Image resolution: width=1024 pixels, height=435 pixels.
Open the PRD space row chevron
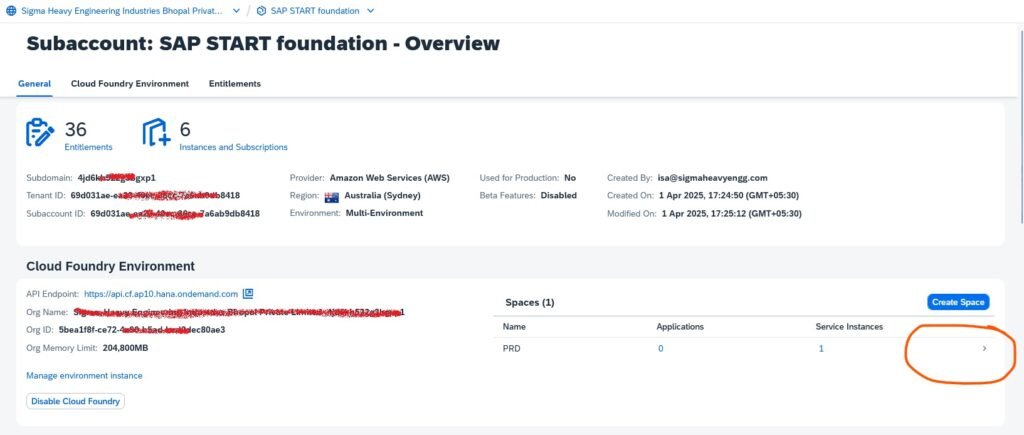tap(984, 348)
